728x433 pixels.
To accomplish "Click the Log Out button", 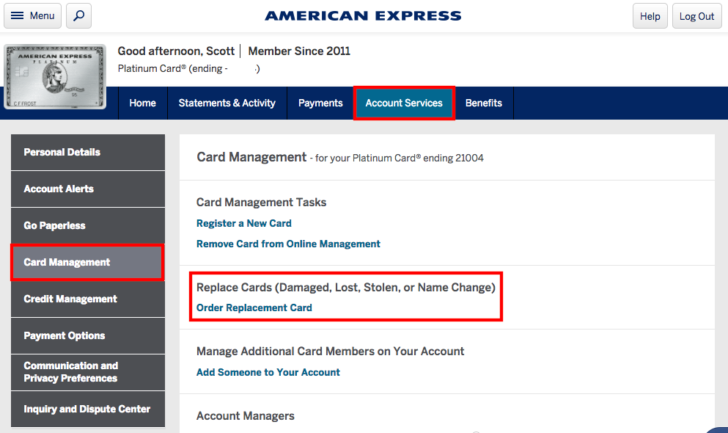I will tap(696, 16).
